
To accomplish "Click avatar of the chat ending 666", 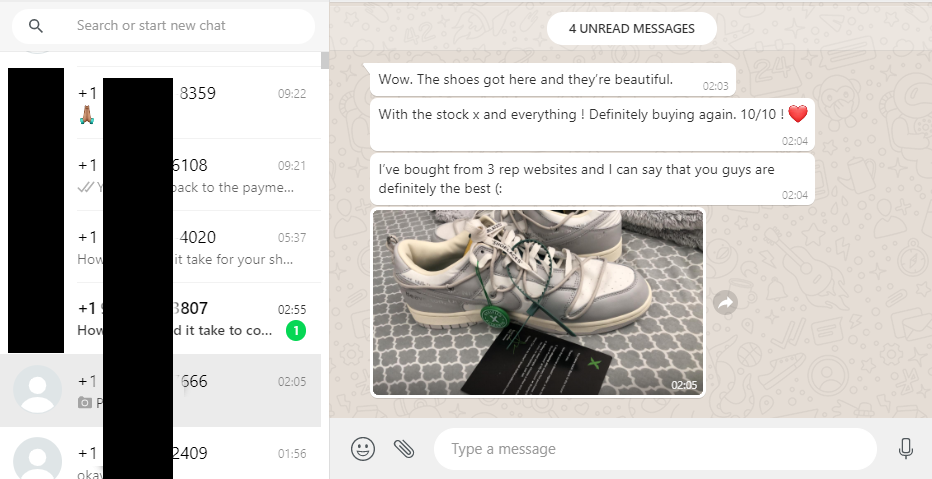I will coord(38,389).
